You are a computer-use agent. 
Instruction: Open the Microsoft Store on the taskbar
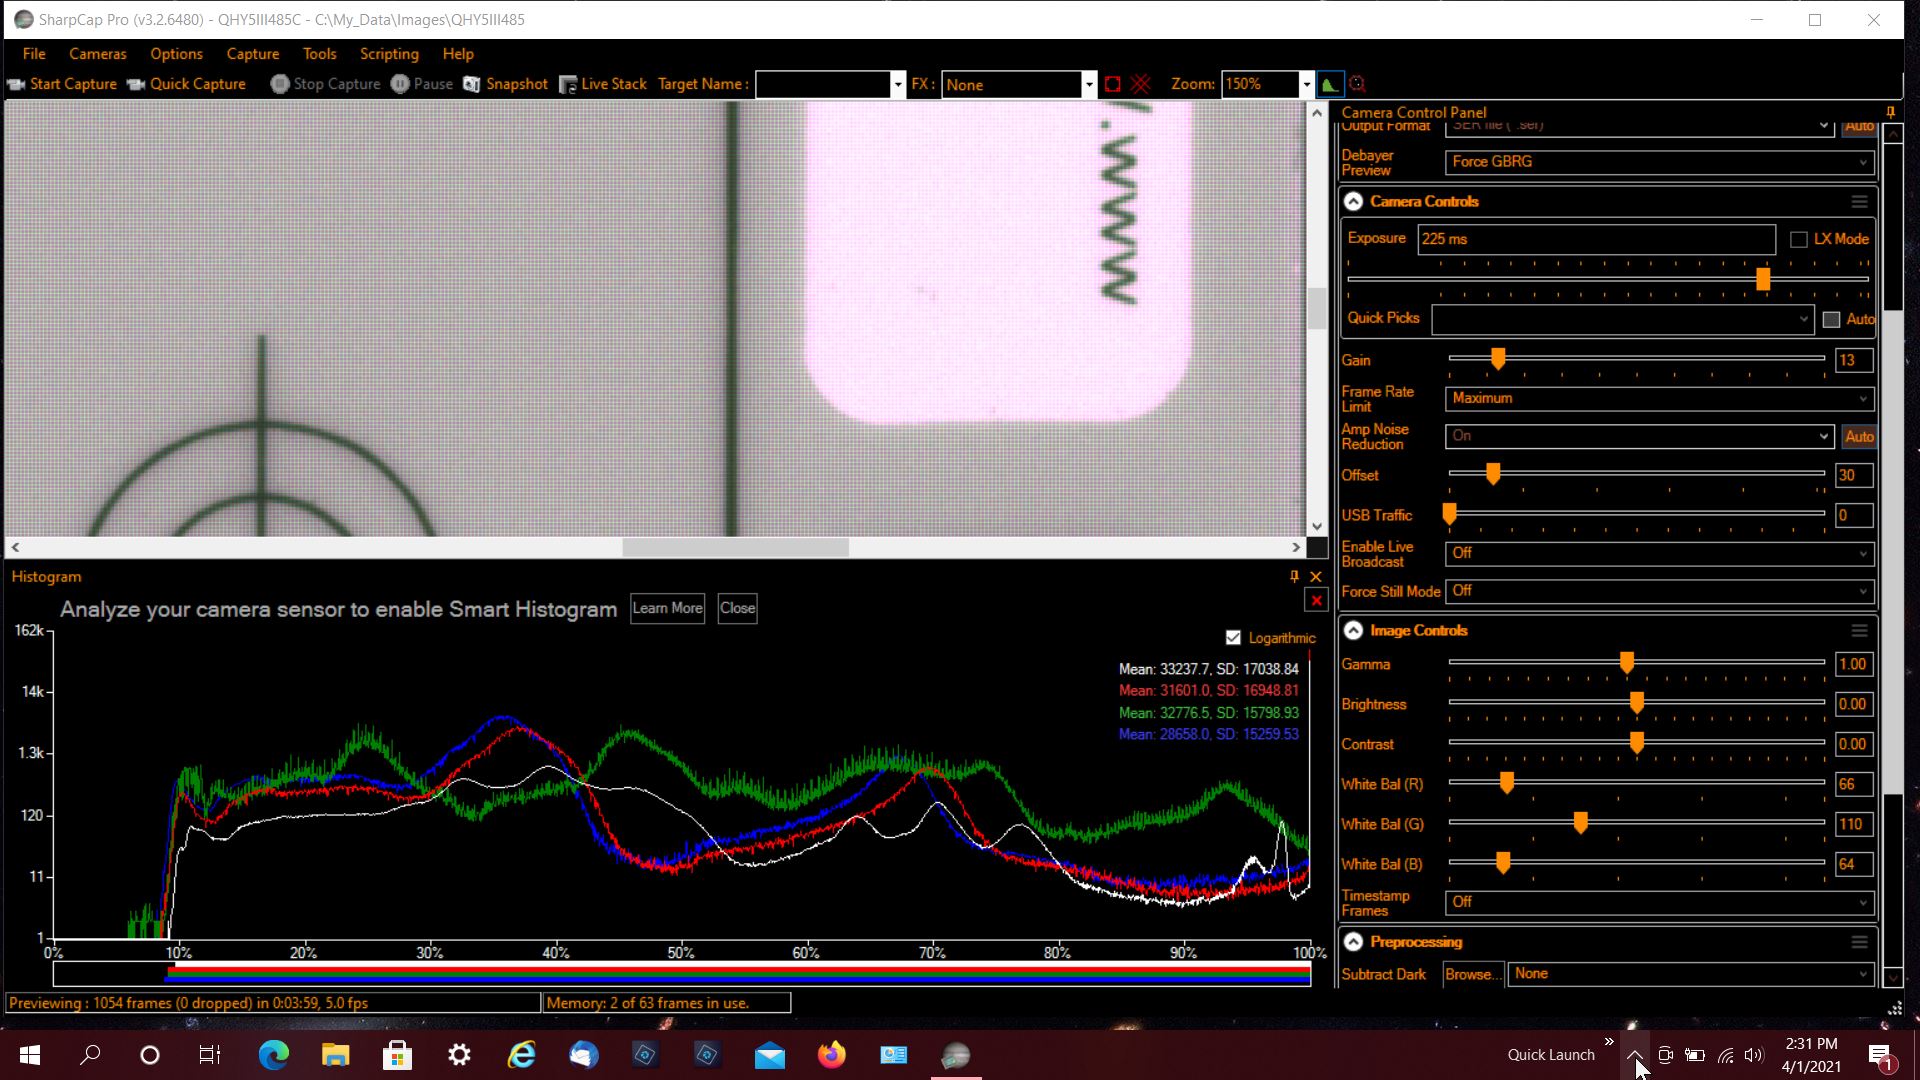(397, 1055)
